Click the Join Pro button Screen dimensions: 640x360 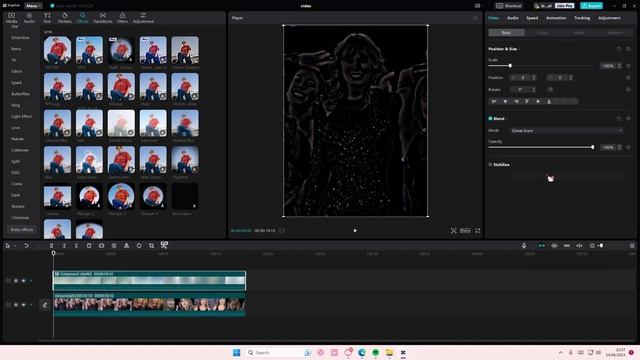tap(564, 6)
